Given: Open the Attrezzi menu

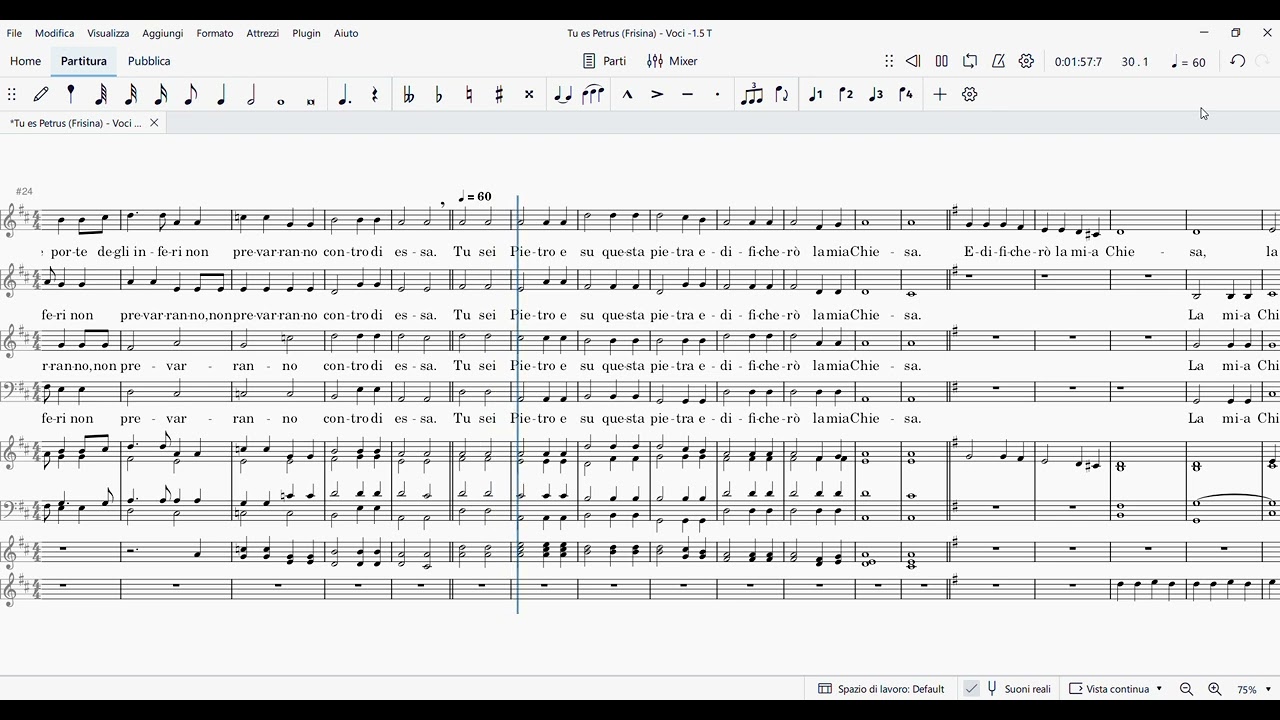Looking at the screenshot, I should pos(263,33).
